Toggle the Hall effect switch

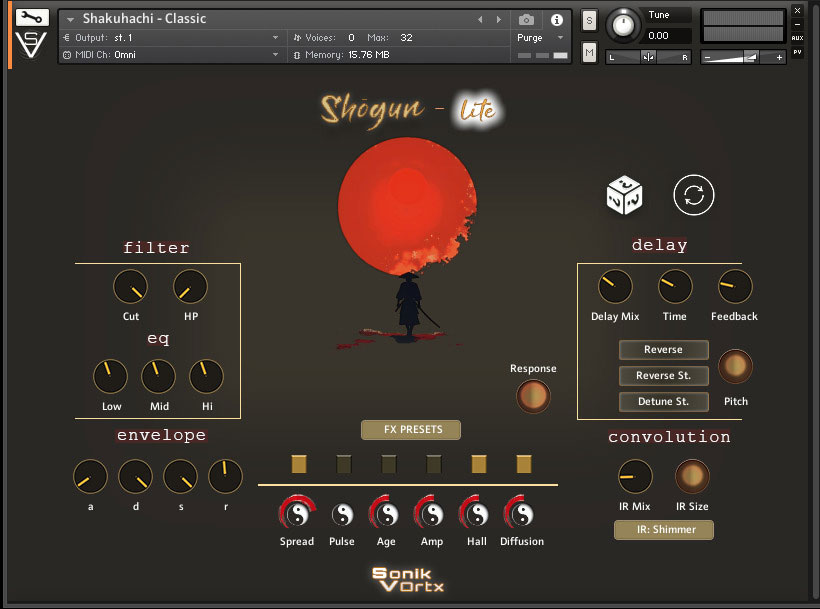pos(479,464)
